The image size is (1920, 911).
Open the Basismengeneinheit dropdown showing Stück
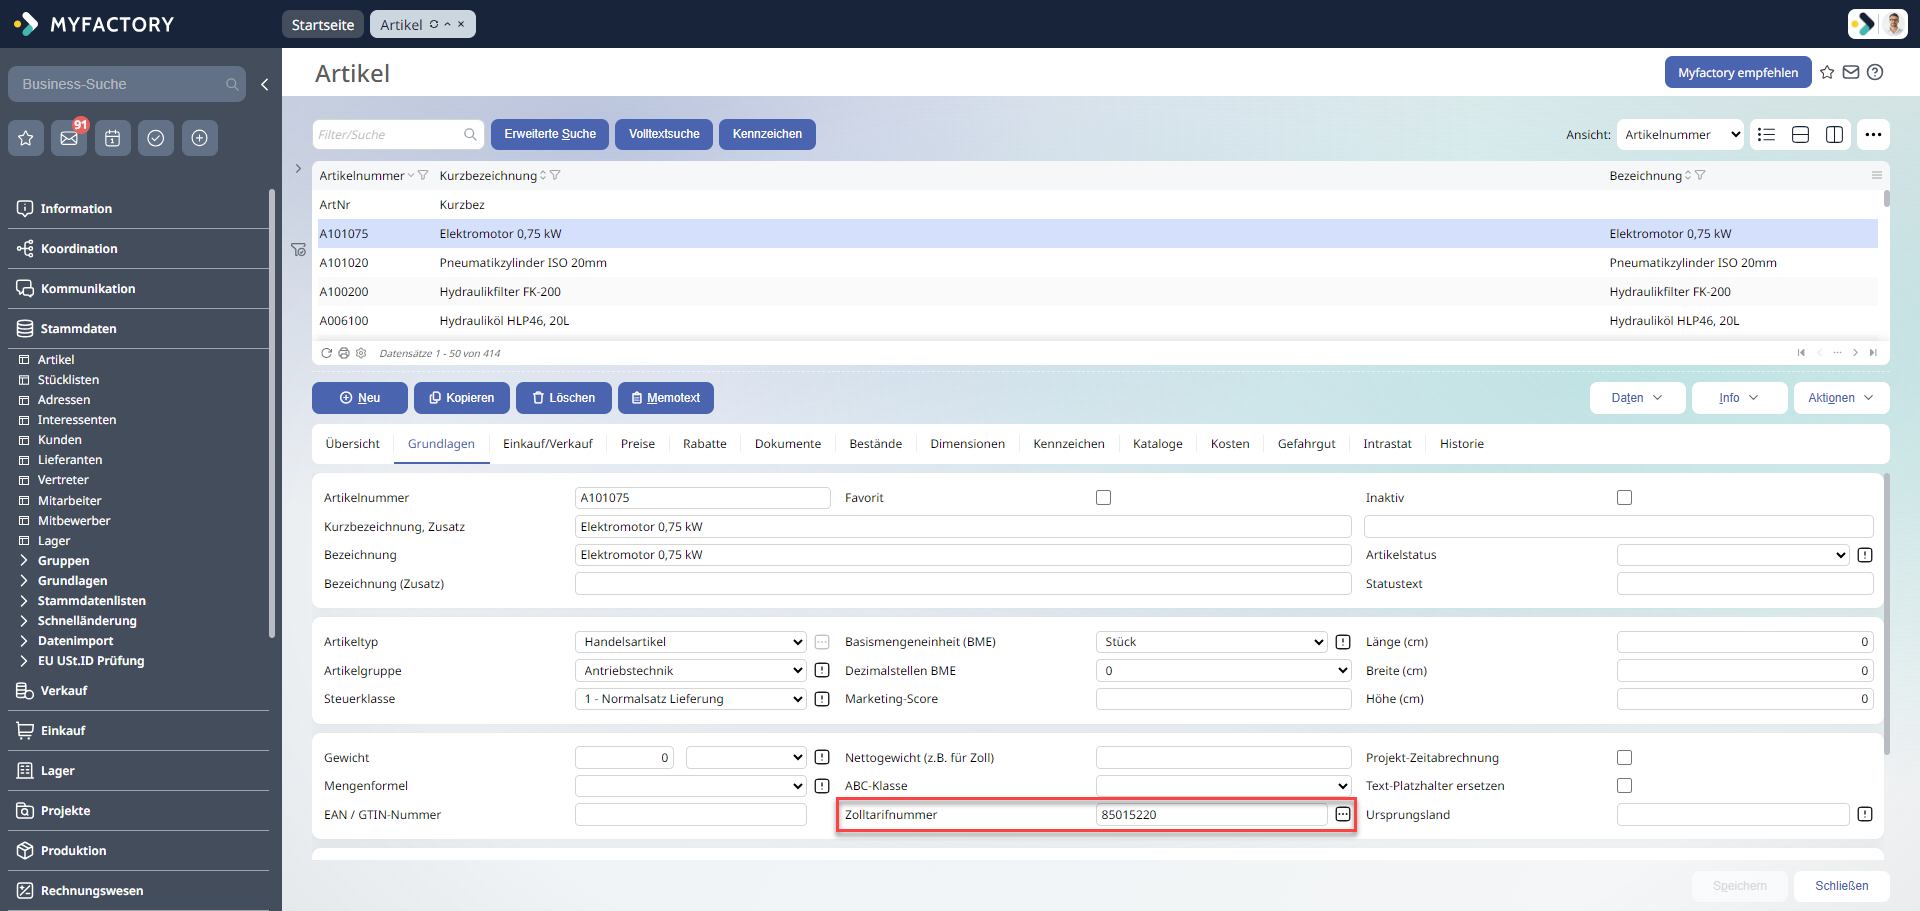pyautogui.click(x=1212, y=642)
